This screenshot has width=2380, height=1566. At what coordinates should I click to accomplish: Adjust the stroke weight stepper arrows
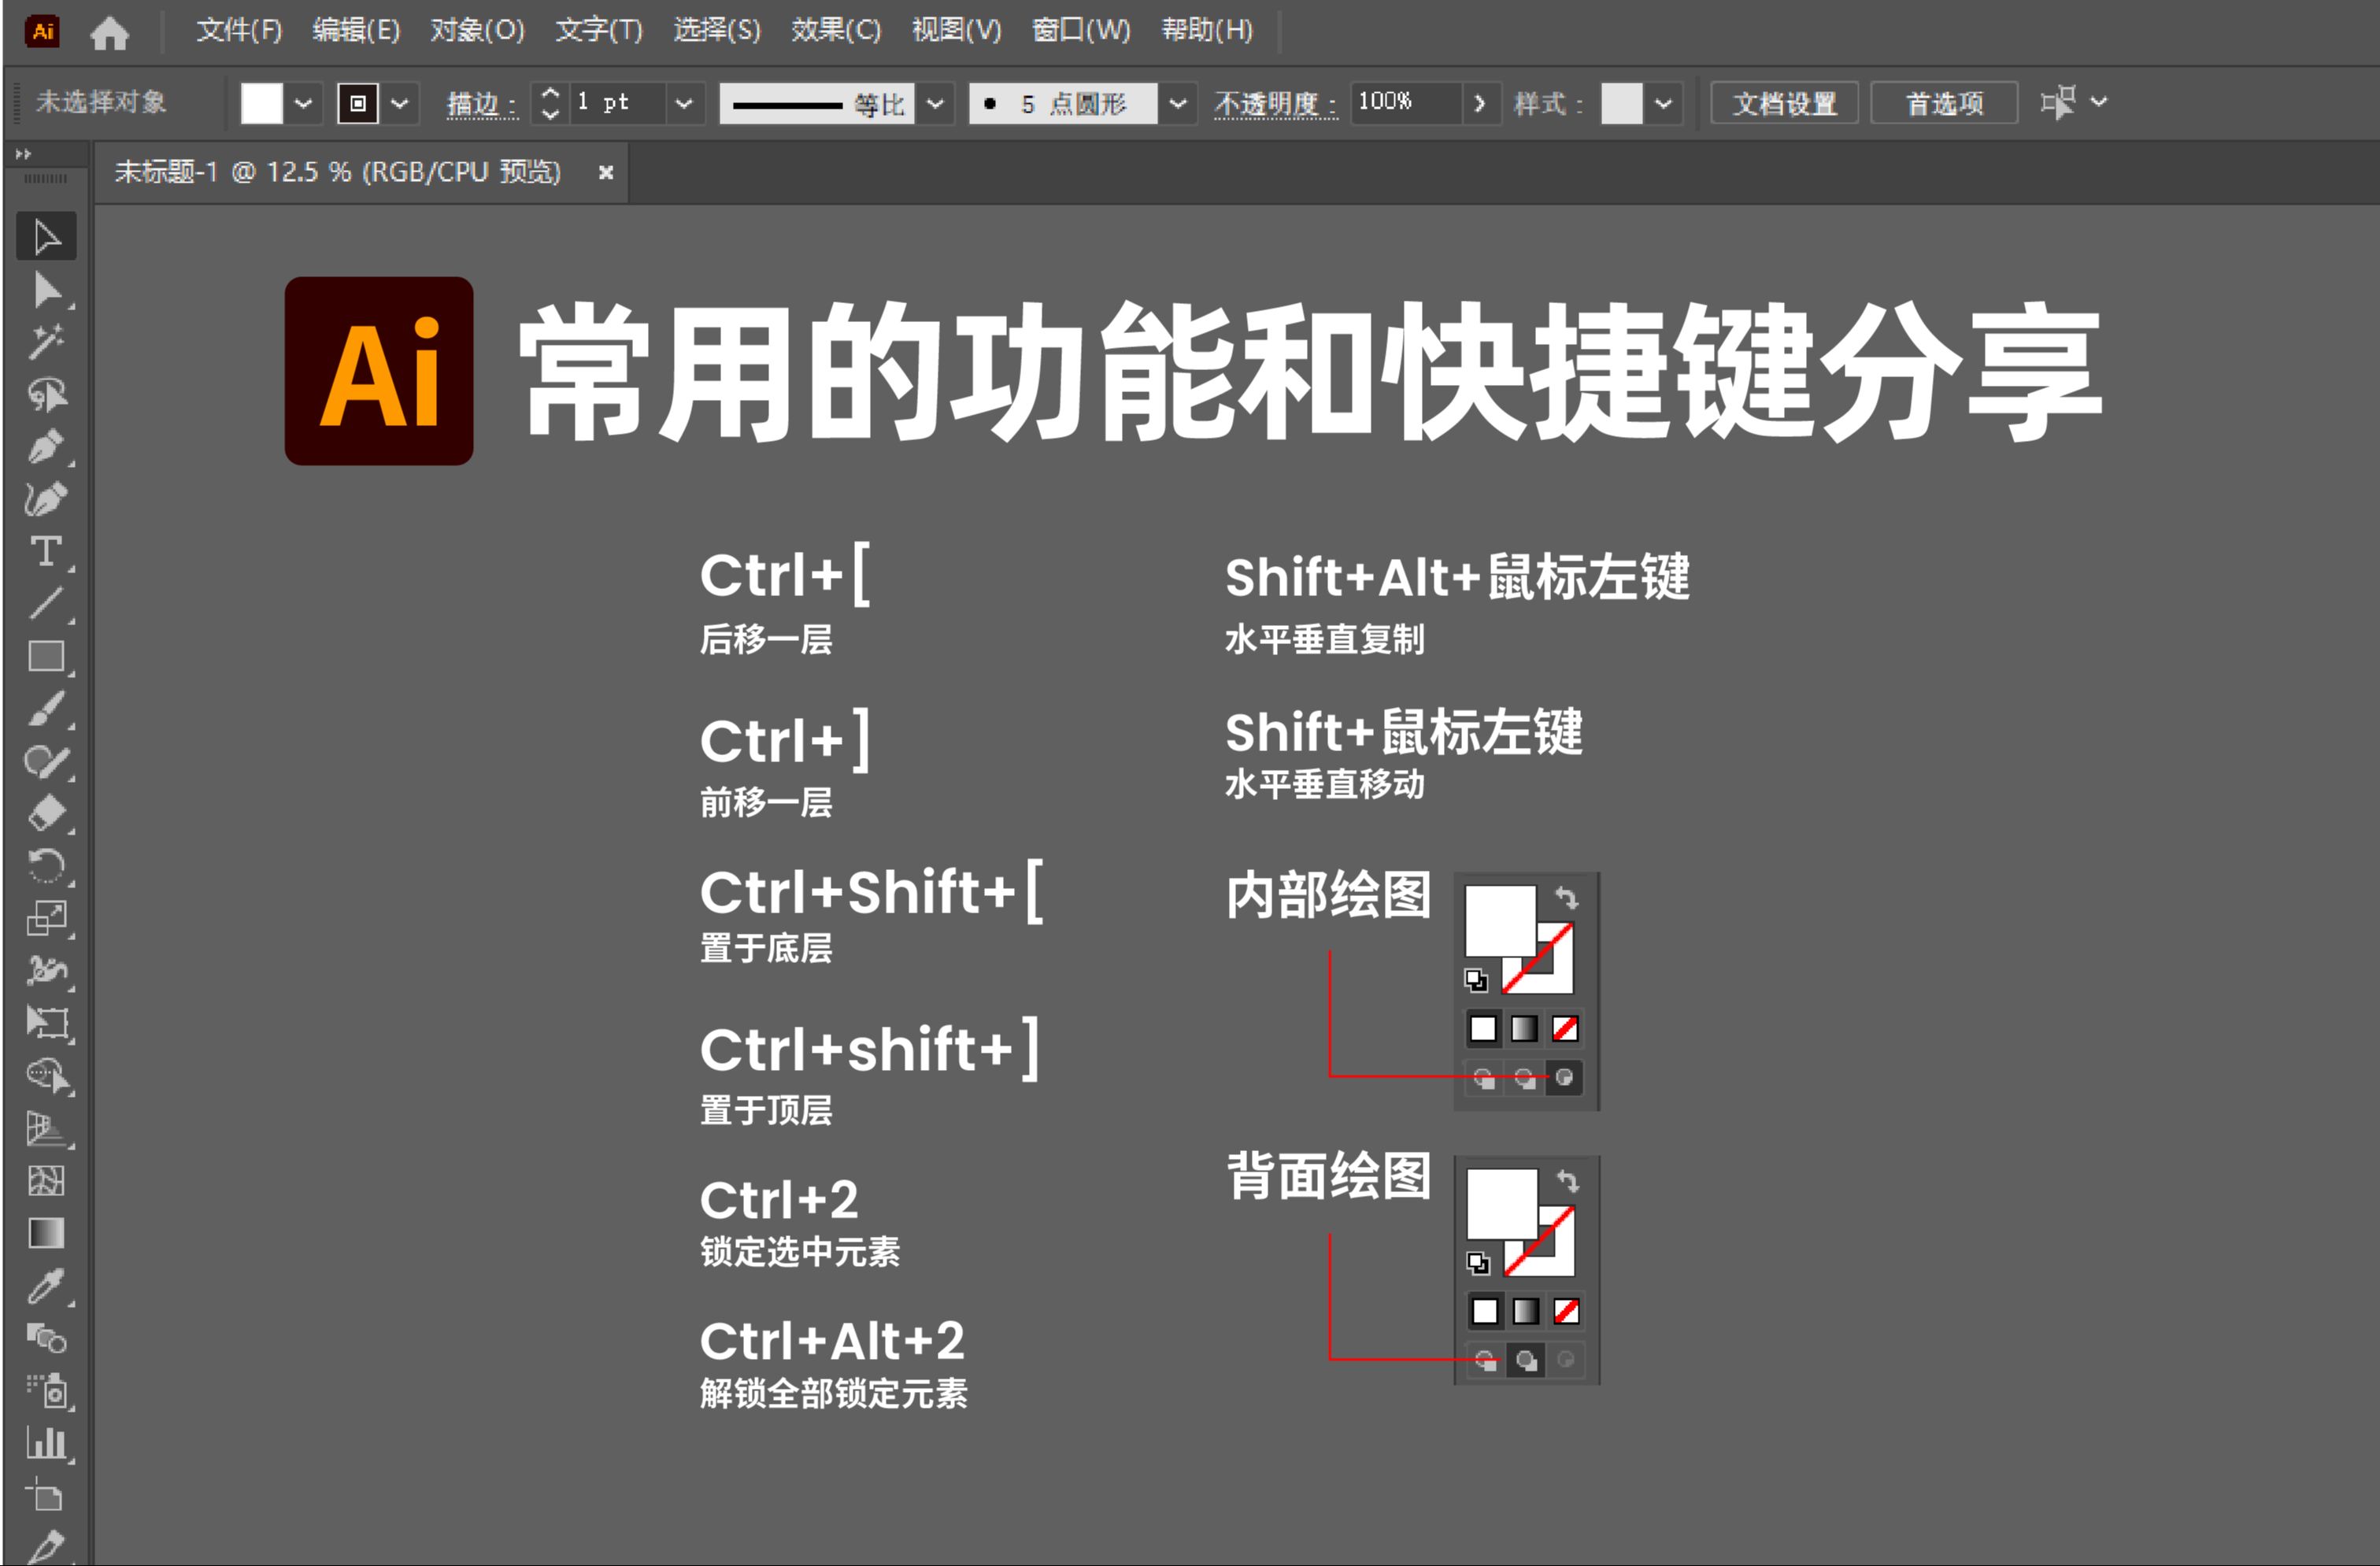549,103
